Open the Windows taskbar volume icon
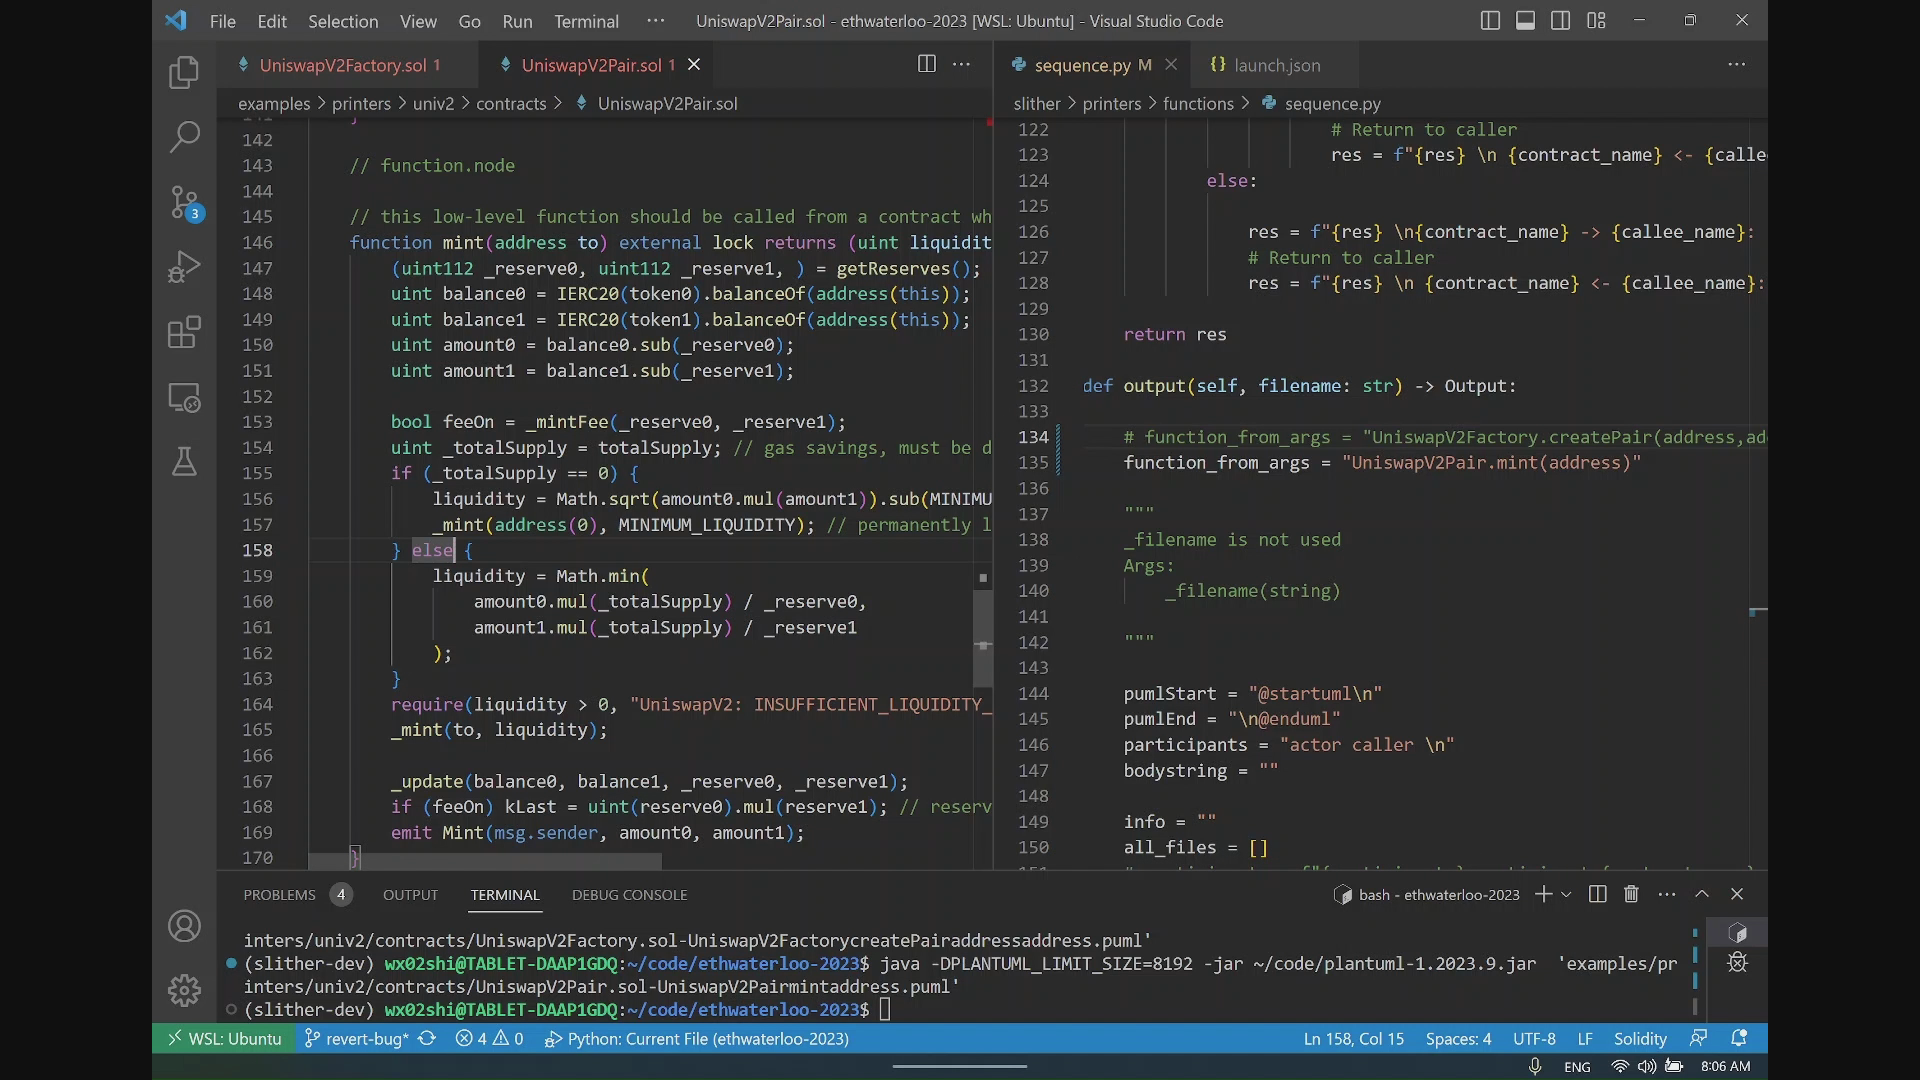Image resolution: width=1920 pixels, height=1080 pixels. (x=1646, y=1067)
